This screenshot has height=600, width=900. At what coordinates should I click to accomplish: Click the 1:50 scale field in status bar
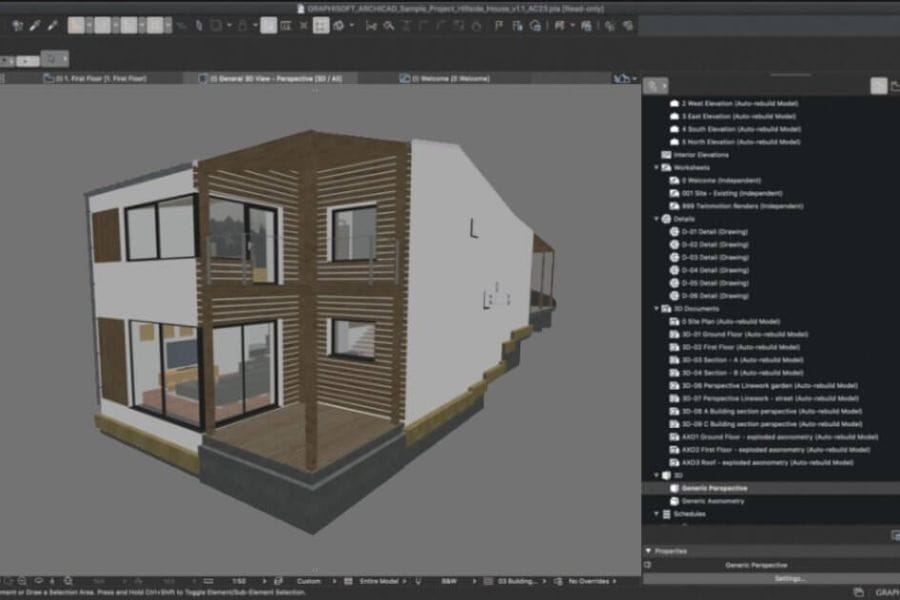click(x=240, y=580)
